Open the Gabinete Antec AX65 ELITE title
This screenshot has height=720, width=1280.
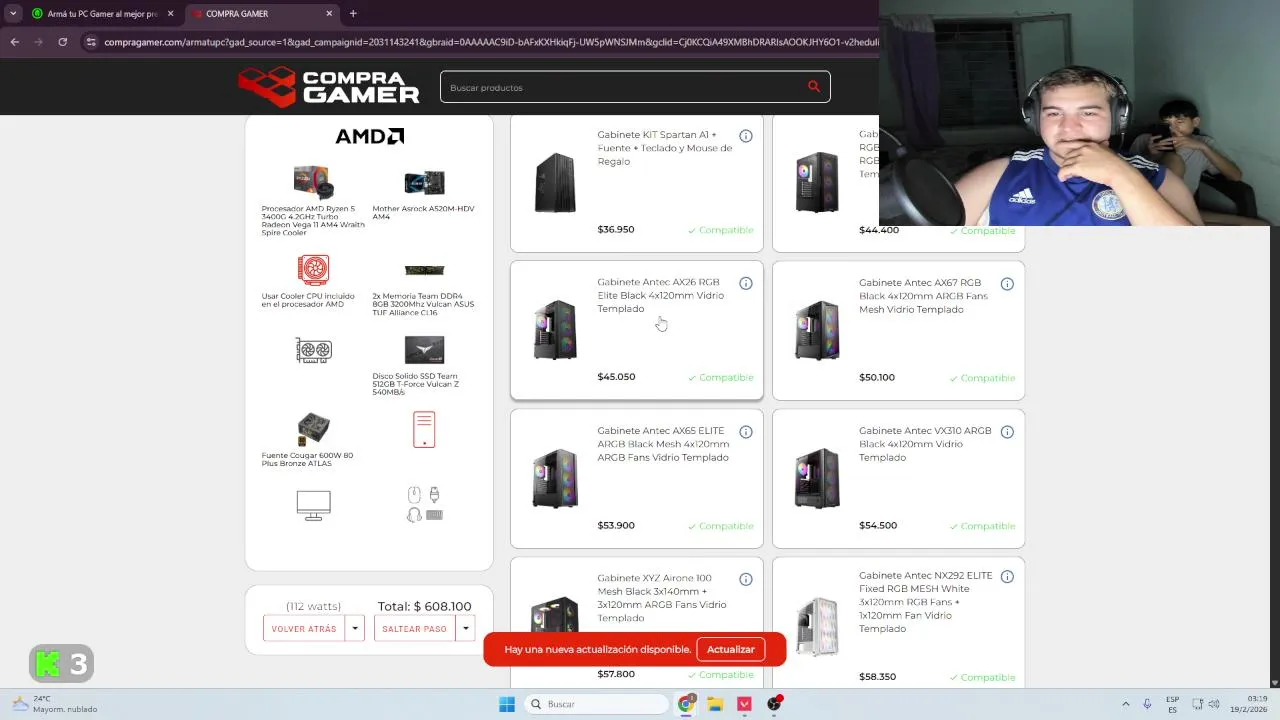(x=663, y=444)
